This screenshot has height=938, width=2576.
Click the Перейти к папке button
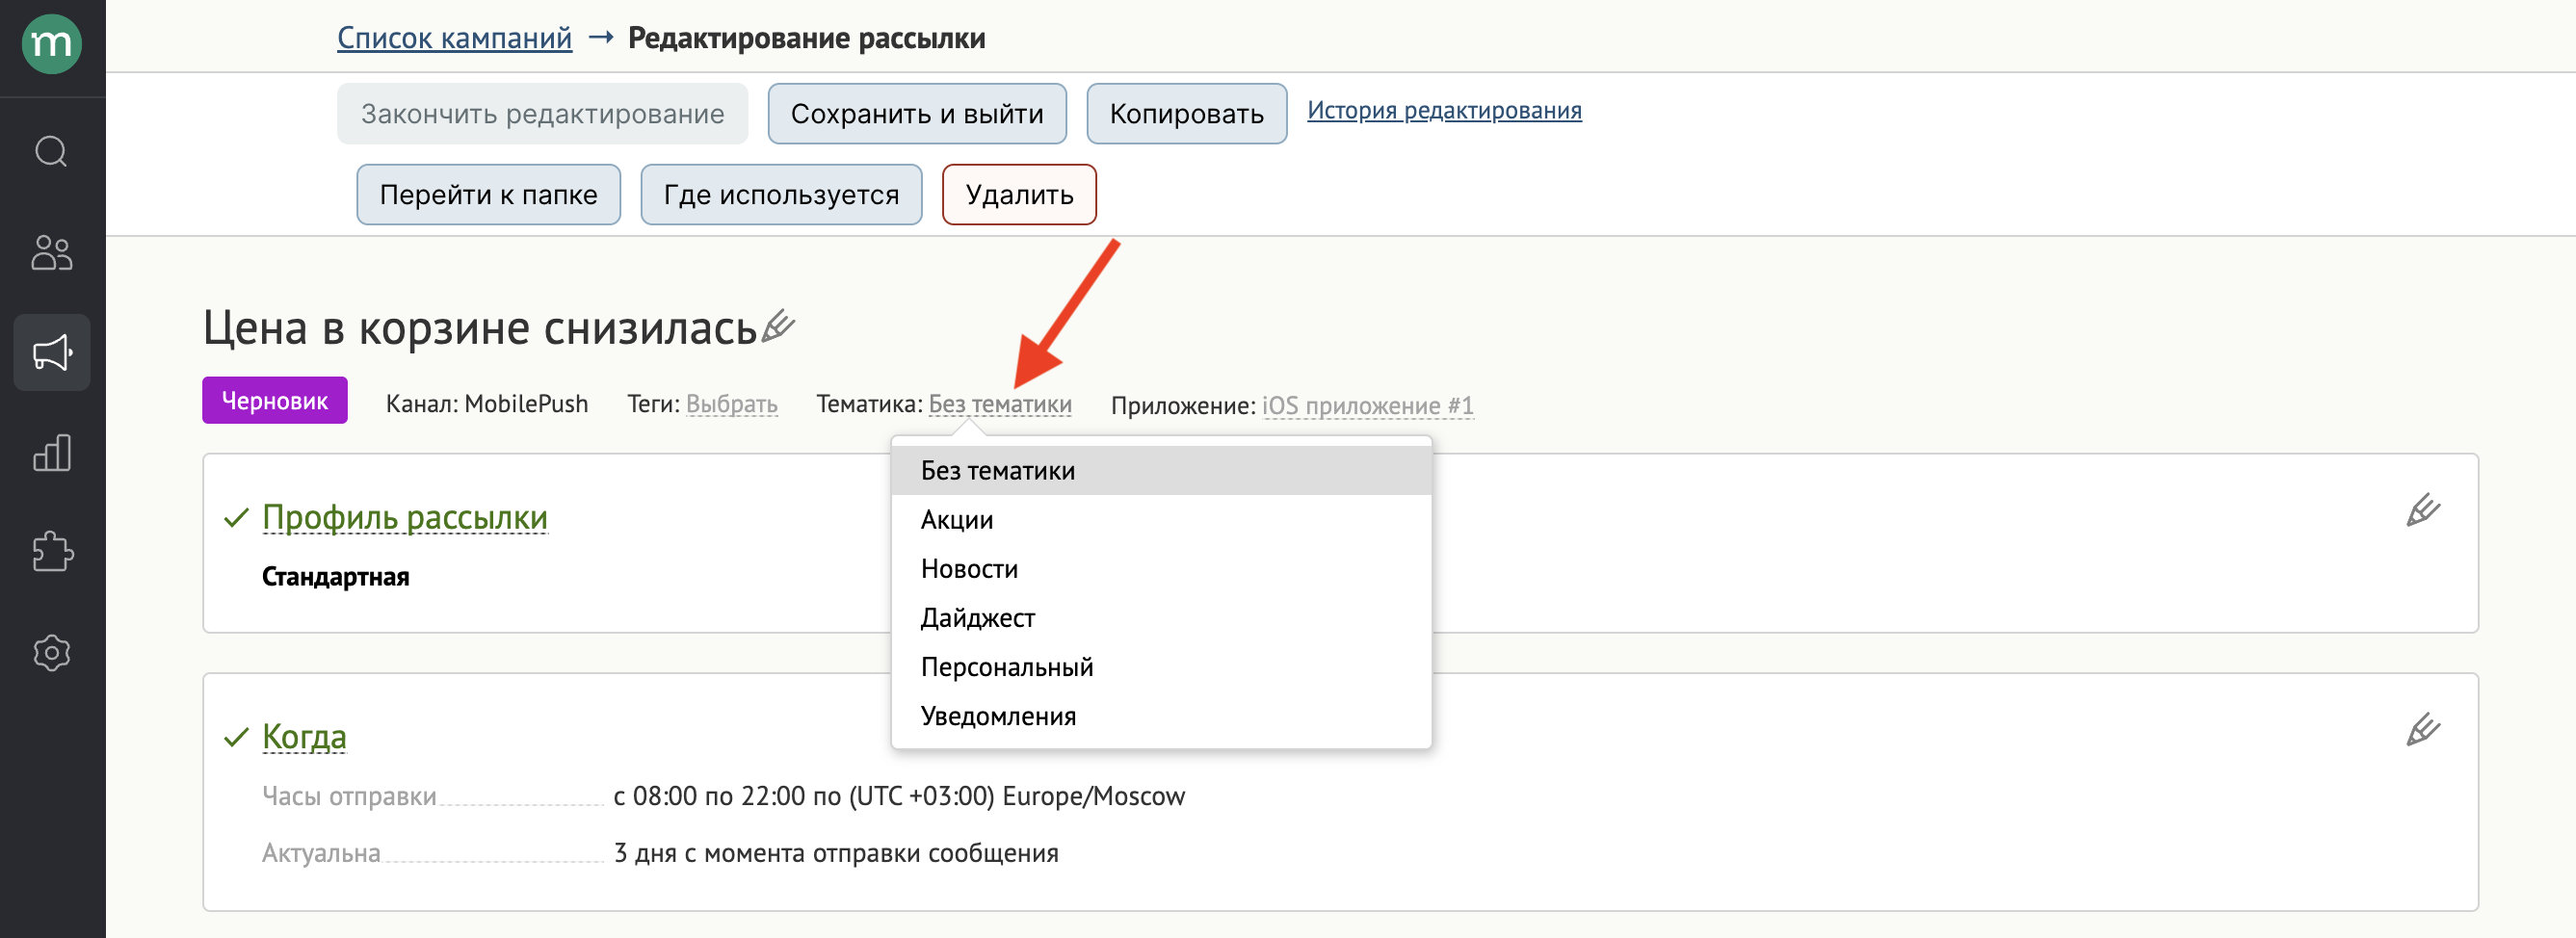point(488,194)
